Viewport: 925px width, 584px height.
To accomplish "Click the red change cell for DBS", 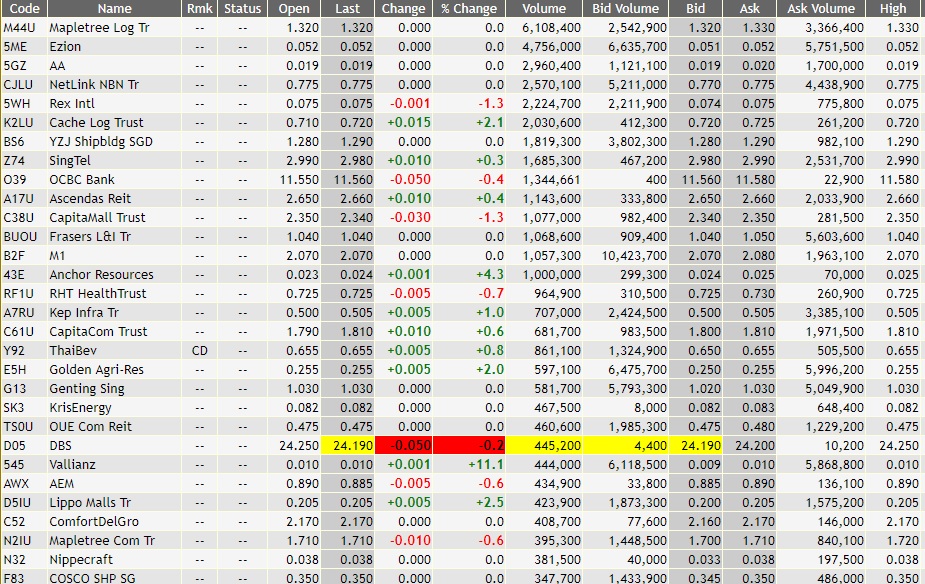I will 402,446.
